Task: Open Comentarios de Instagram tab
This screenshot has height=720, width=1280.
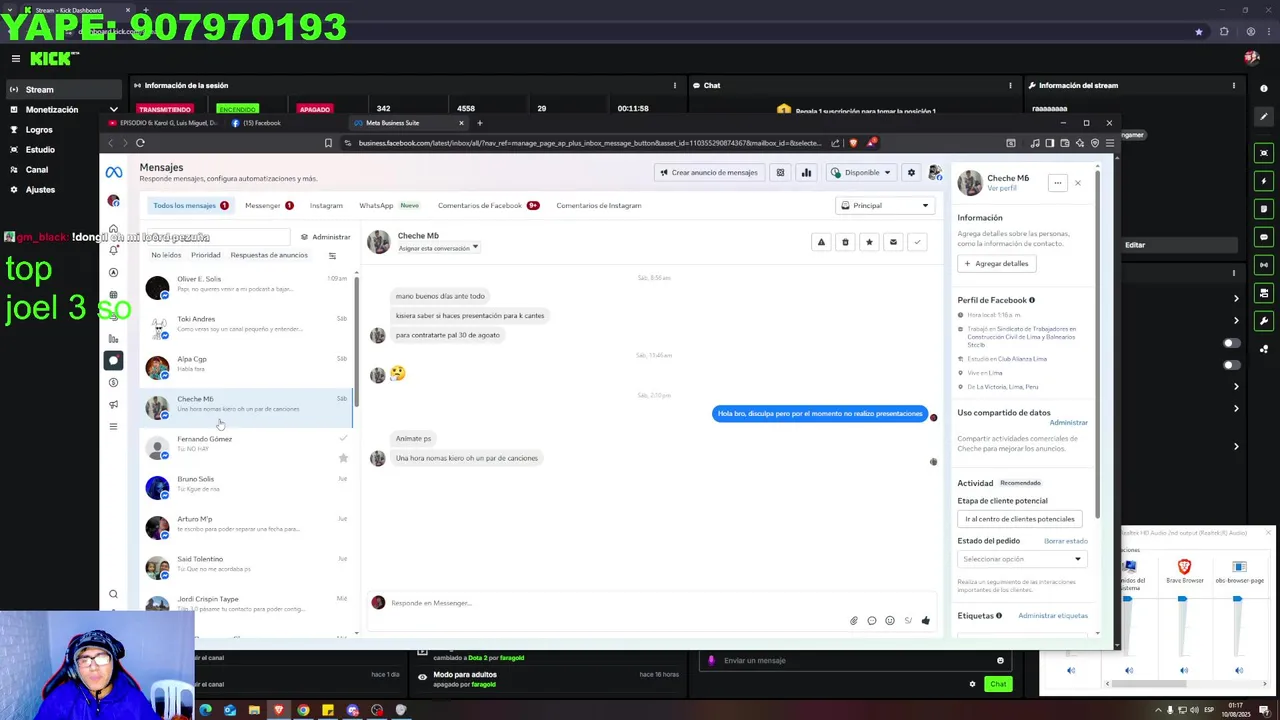Action: pyautogui.click(x=599, y=205)
